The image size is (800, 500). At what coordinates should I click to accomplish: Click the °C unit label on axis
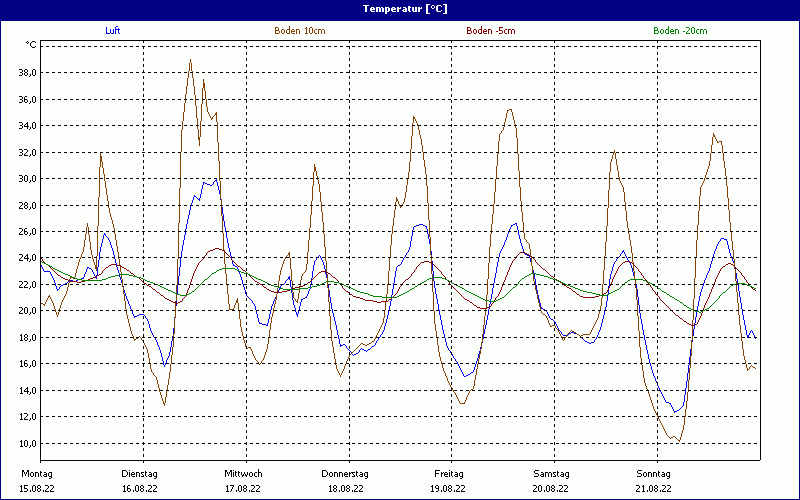pos(31,45)
